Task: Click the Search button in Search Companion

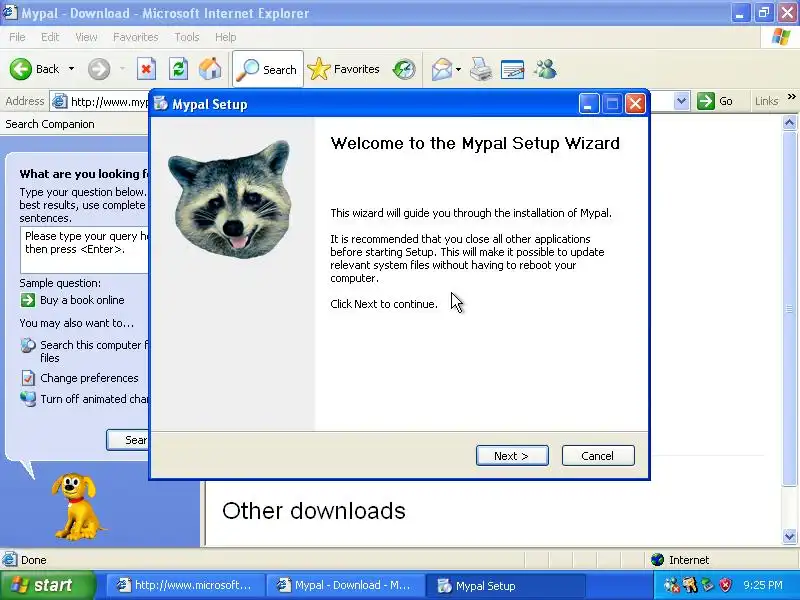Action: tap(128, 440)
